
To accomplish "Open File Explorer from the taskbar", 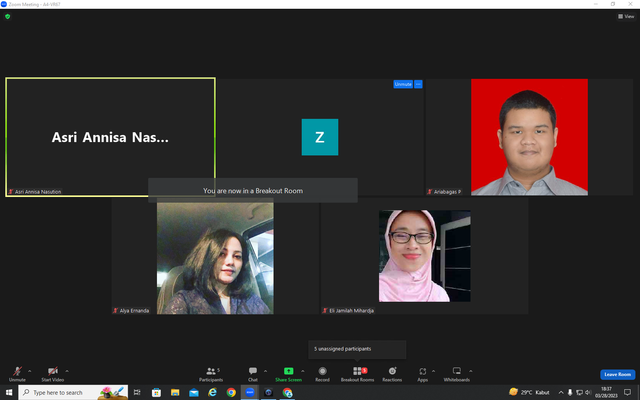I will tap(175, 392).
